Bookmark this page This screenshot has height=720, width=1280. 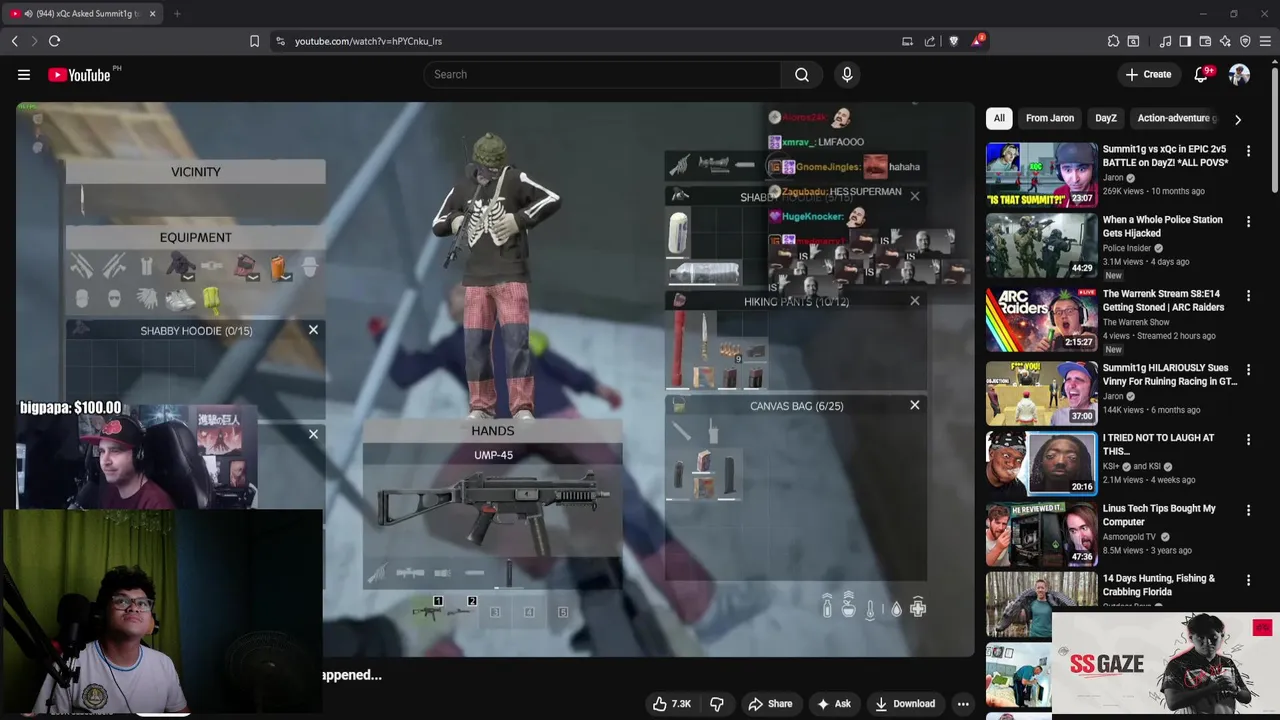click(x=254, y=41)
